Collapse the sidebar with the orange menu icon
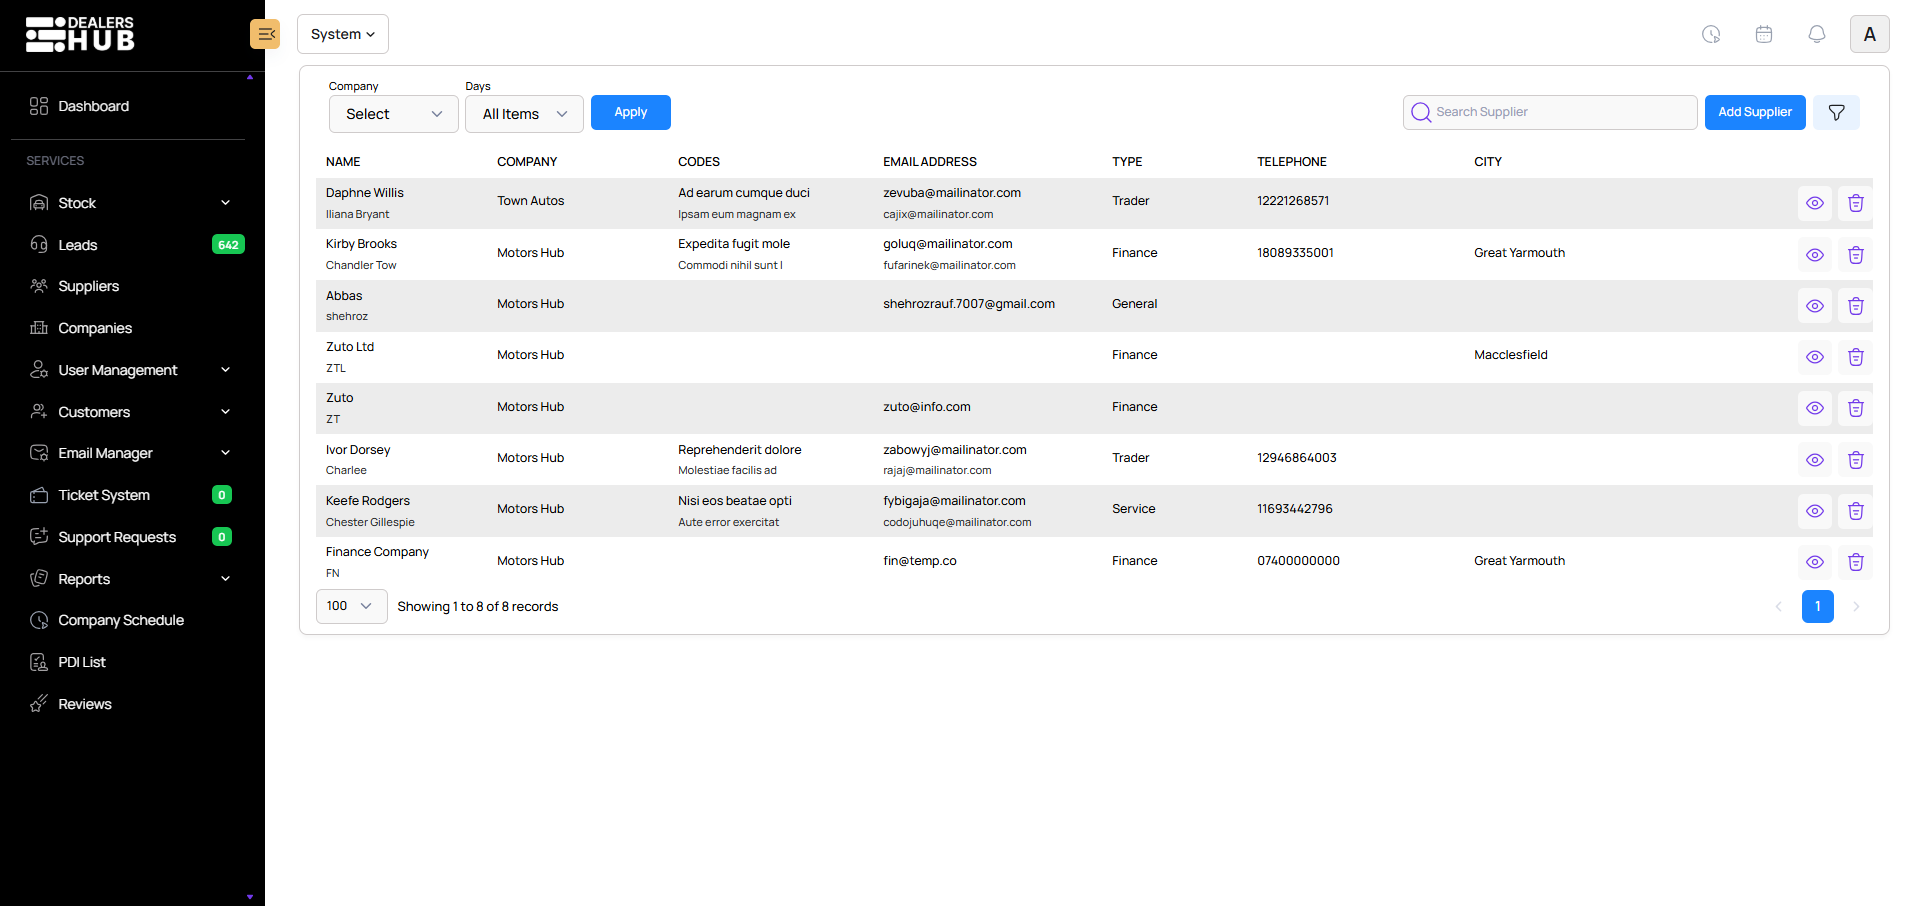The height and width of the screenshot is (906, 1915). (265, 34)
